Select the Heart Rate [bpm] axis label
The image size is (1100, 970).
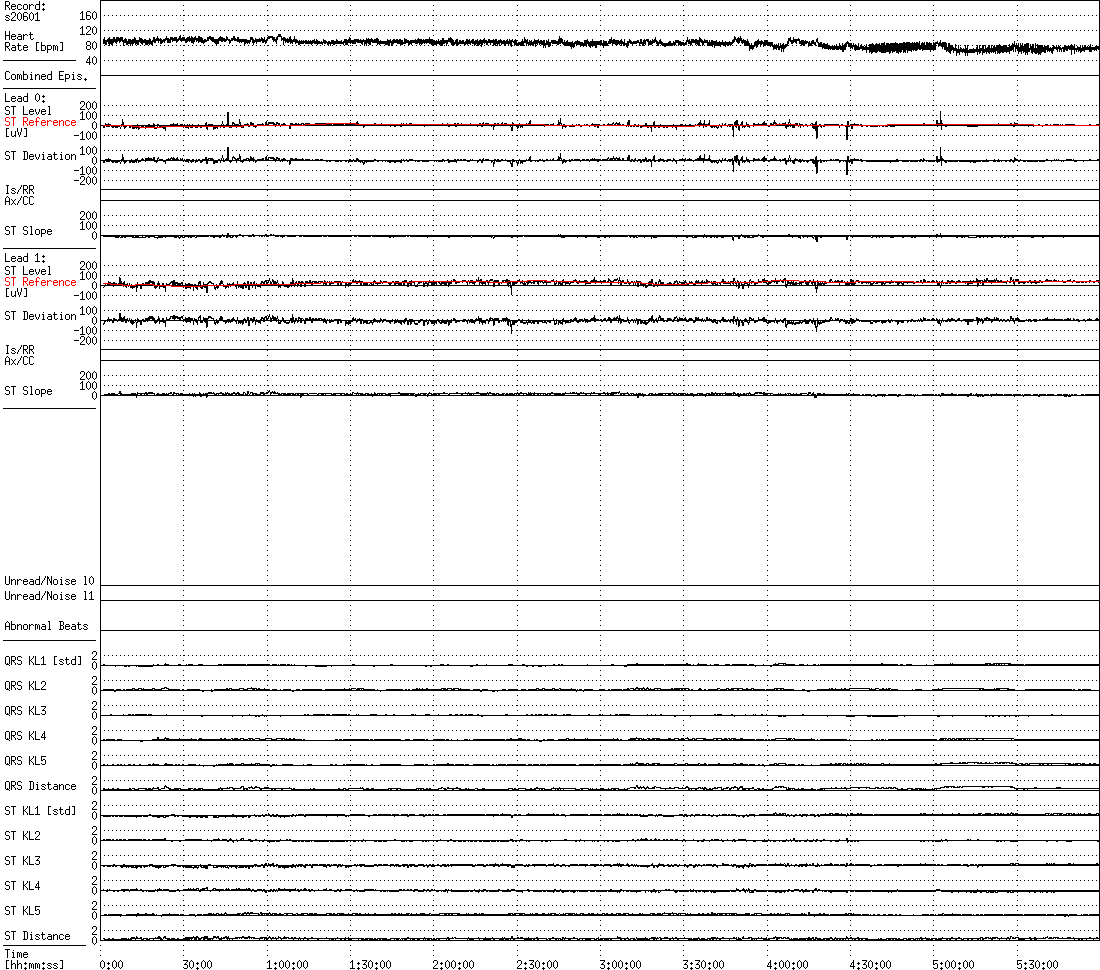tap(25, 42)
